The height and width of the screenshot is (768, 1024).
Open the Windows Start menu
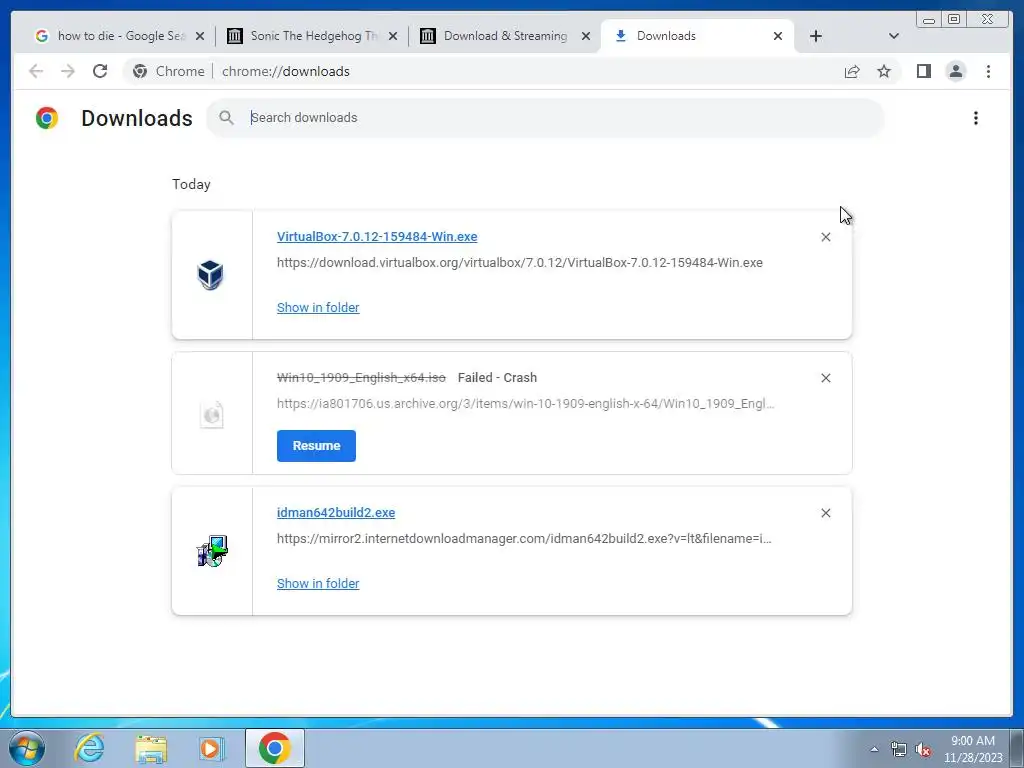[x=27, y=748]
